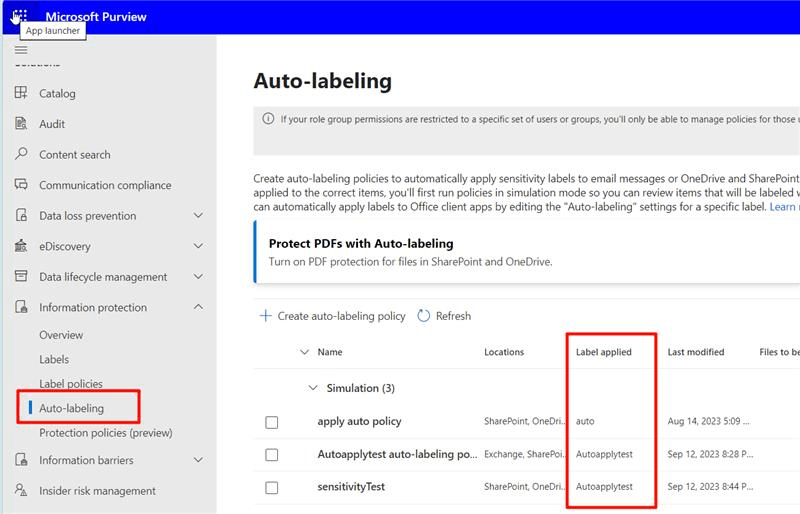800x514 pixels.
Task: Click the Data loss prevention icon
Action: click(21, 215)
